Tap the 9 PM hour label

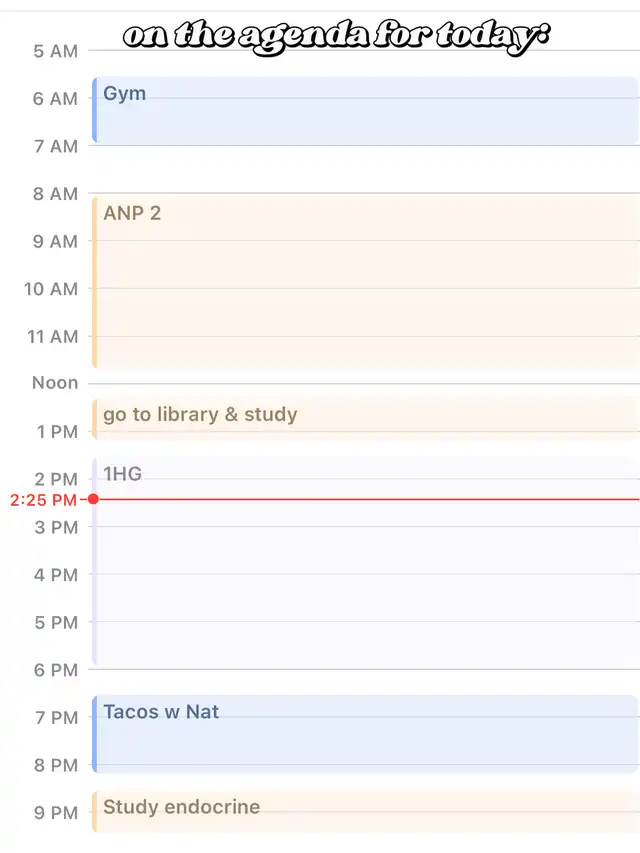pyautogui.click(x=55, y=813)
